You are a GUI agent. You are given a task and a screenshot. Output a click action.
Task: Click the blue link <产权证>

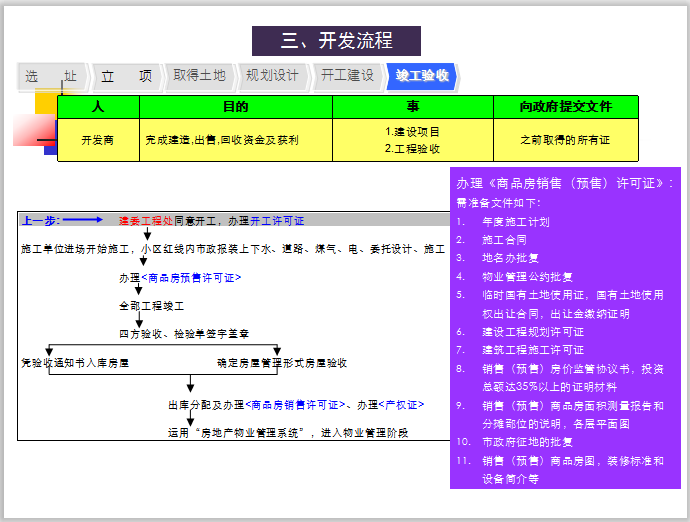pyautogui.click(x=401, y=405)
